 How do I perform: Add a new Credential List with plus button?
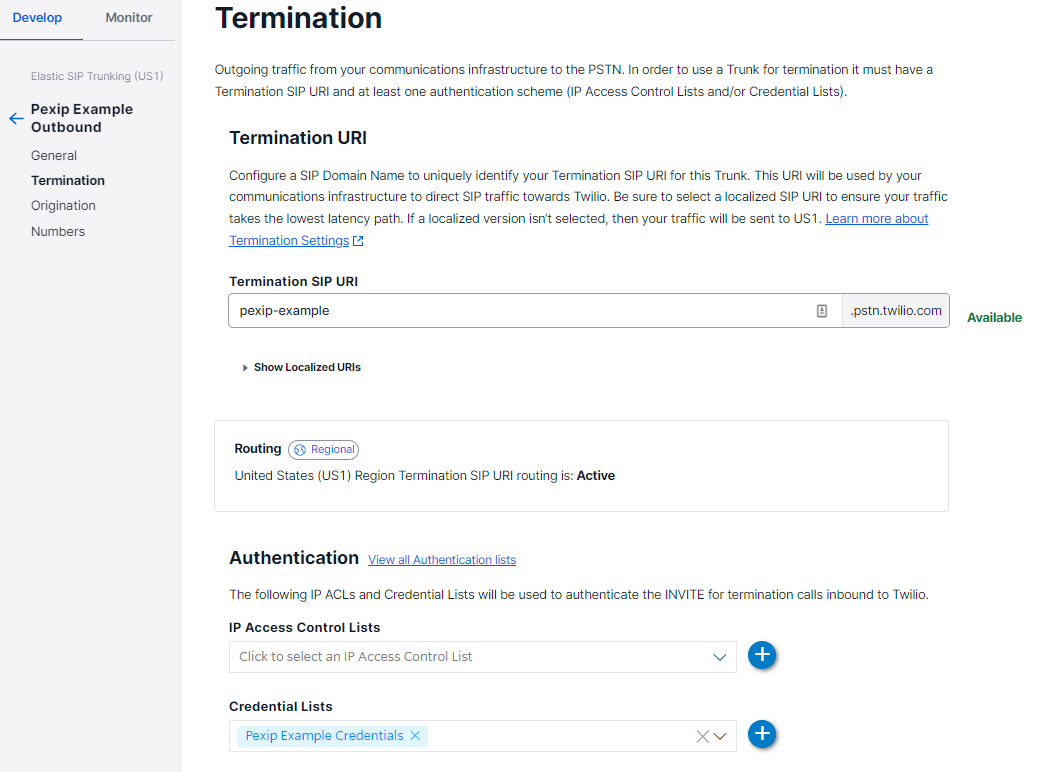click(762, 734)
